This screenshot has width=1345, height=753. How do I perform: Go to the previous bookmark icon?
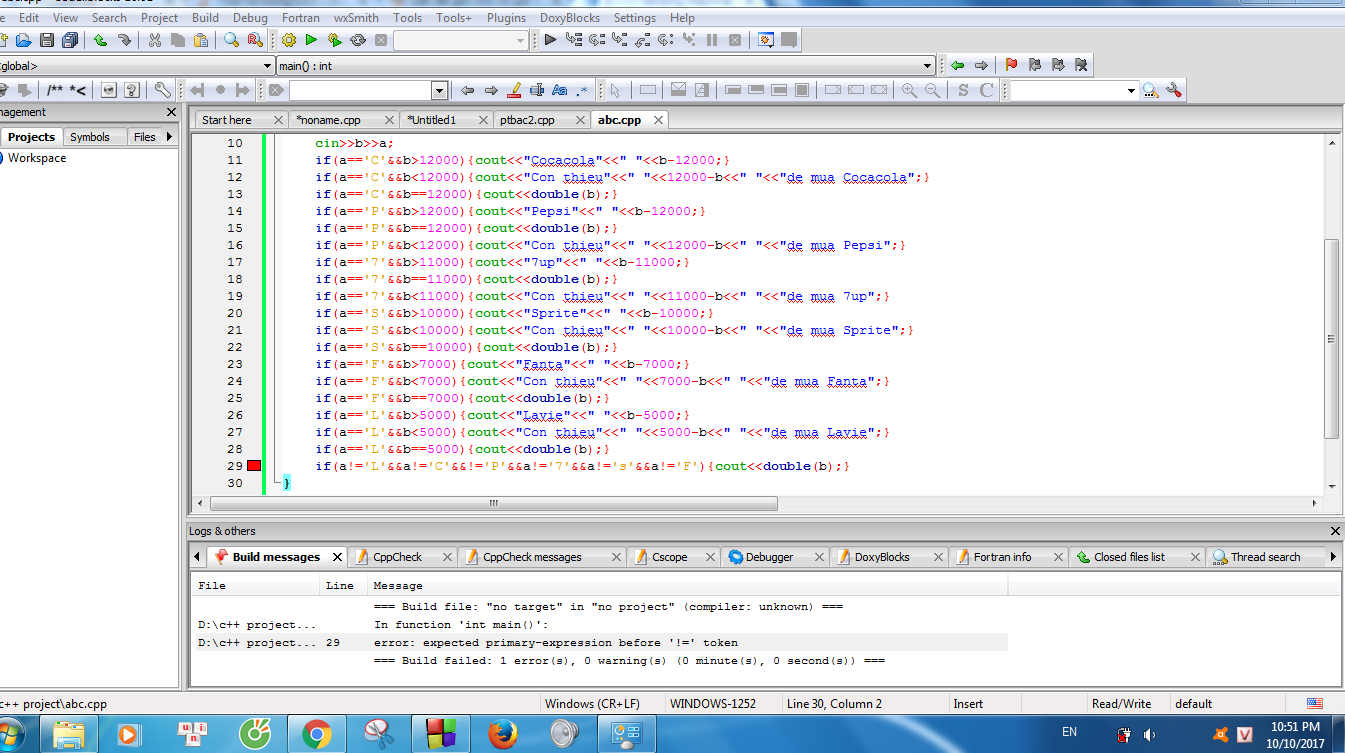[x=1034, y=65]
